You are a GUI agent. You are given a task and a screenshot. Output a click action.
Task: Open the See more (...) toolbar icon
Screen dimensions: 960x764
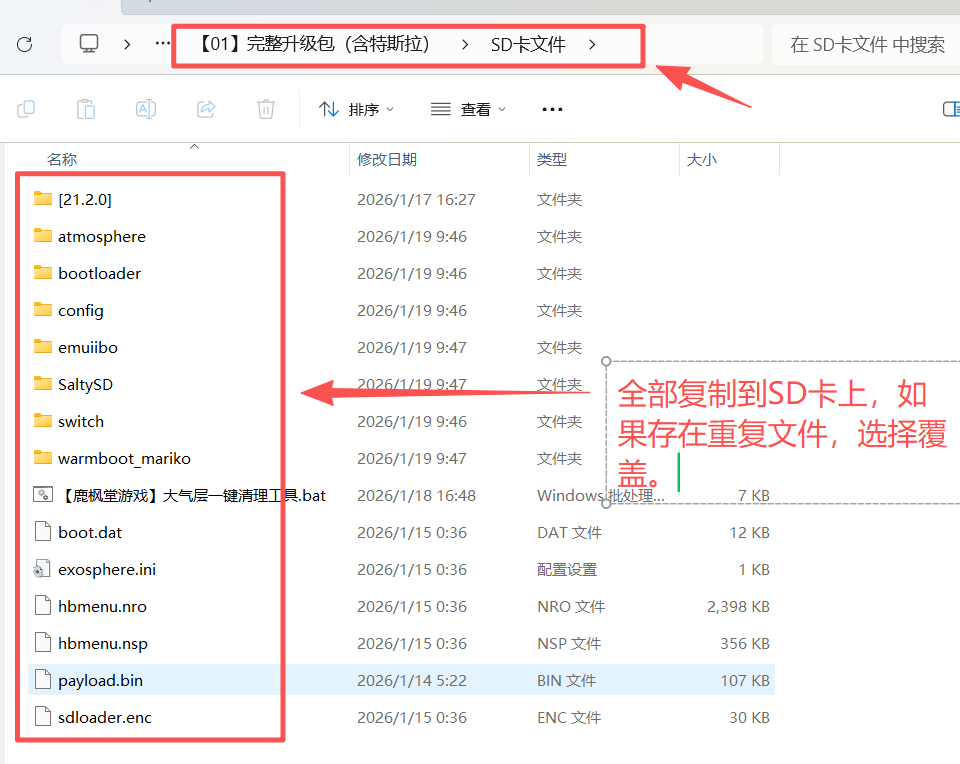552,109
